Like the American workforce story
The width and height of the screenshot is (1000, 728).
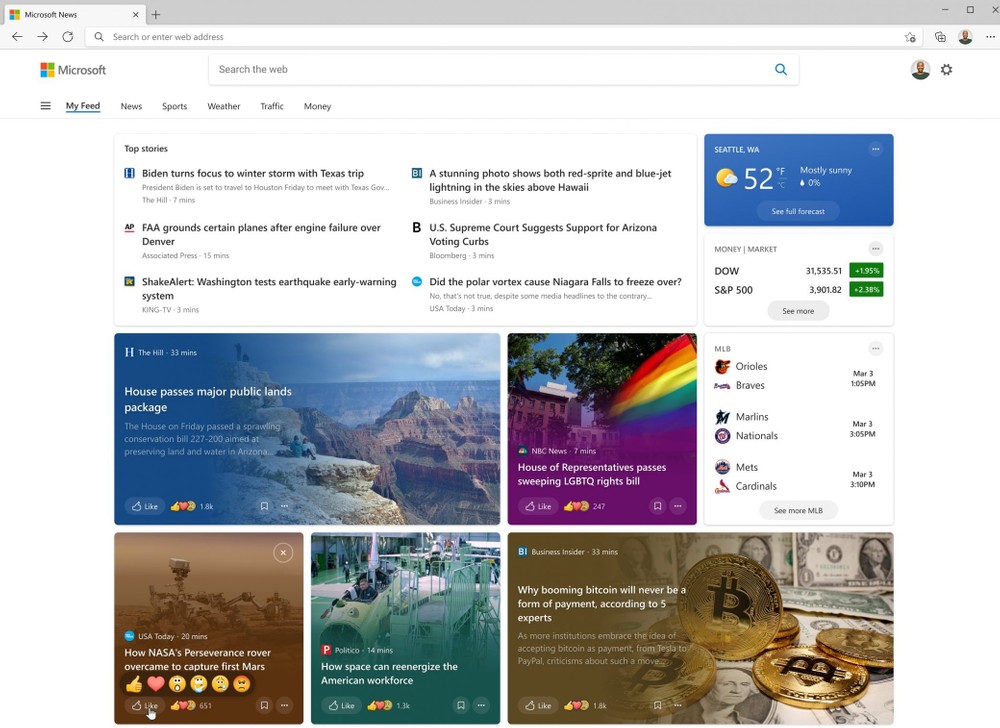click(x=341, y=705)
